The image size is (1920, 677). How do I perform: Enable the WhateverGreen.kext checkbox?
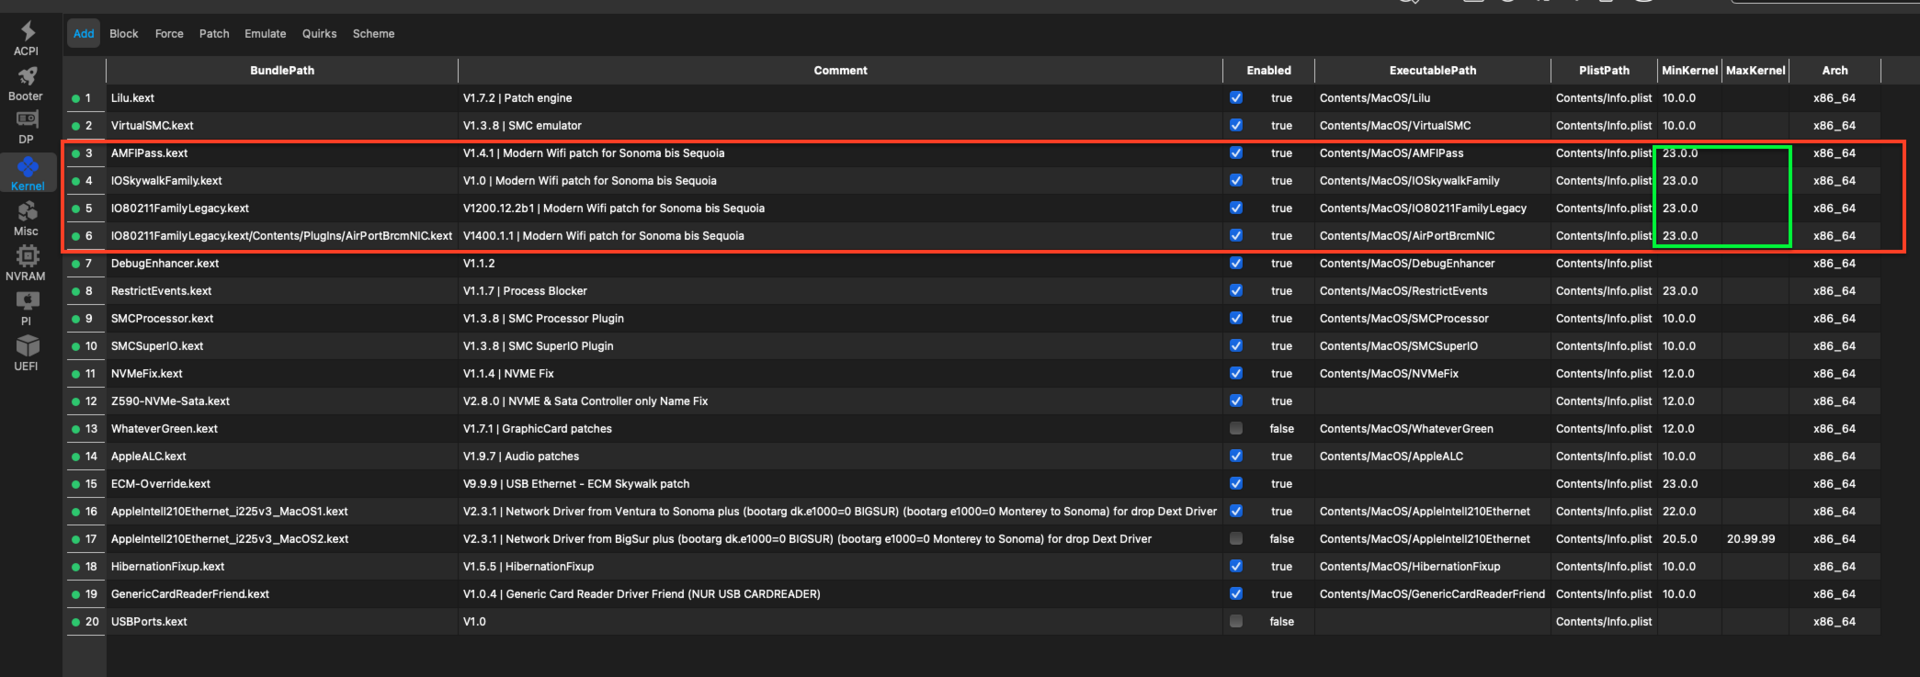[x=1236, y=429]
